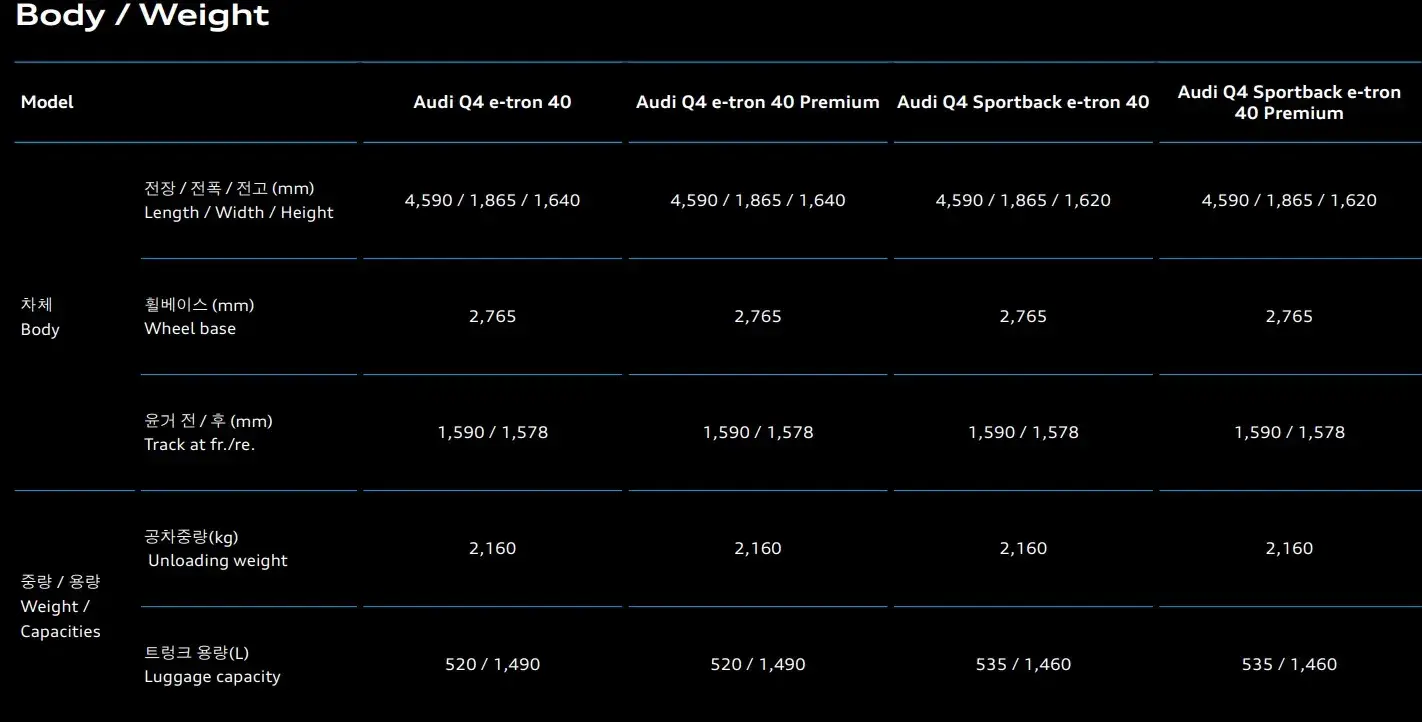Click the Audi Q4 e-tron 40 Premium header
This screenshot has height=722, width=1422.
tap(758, 102)
